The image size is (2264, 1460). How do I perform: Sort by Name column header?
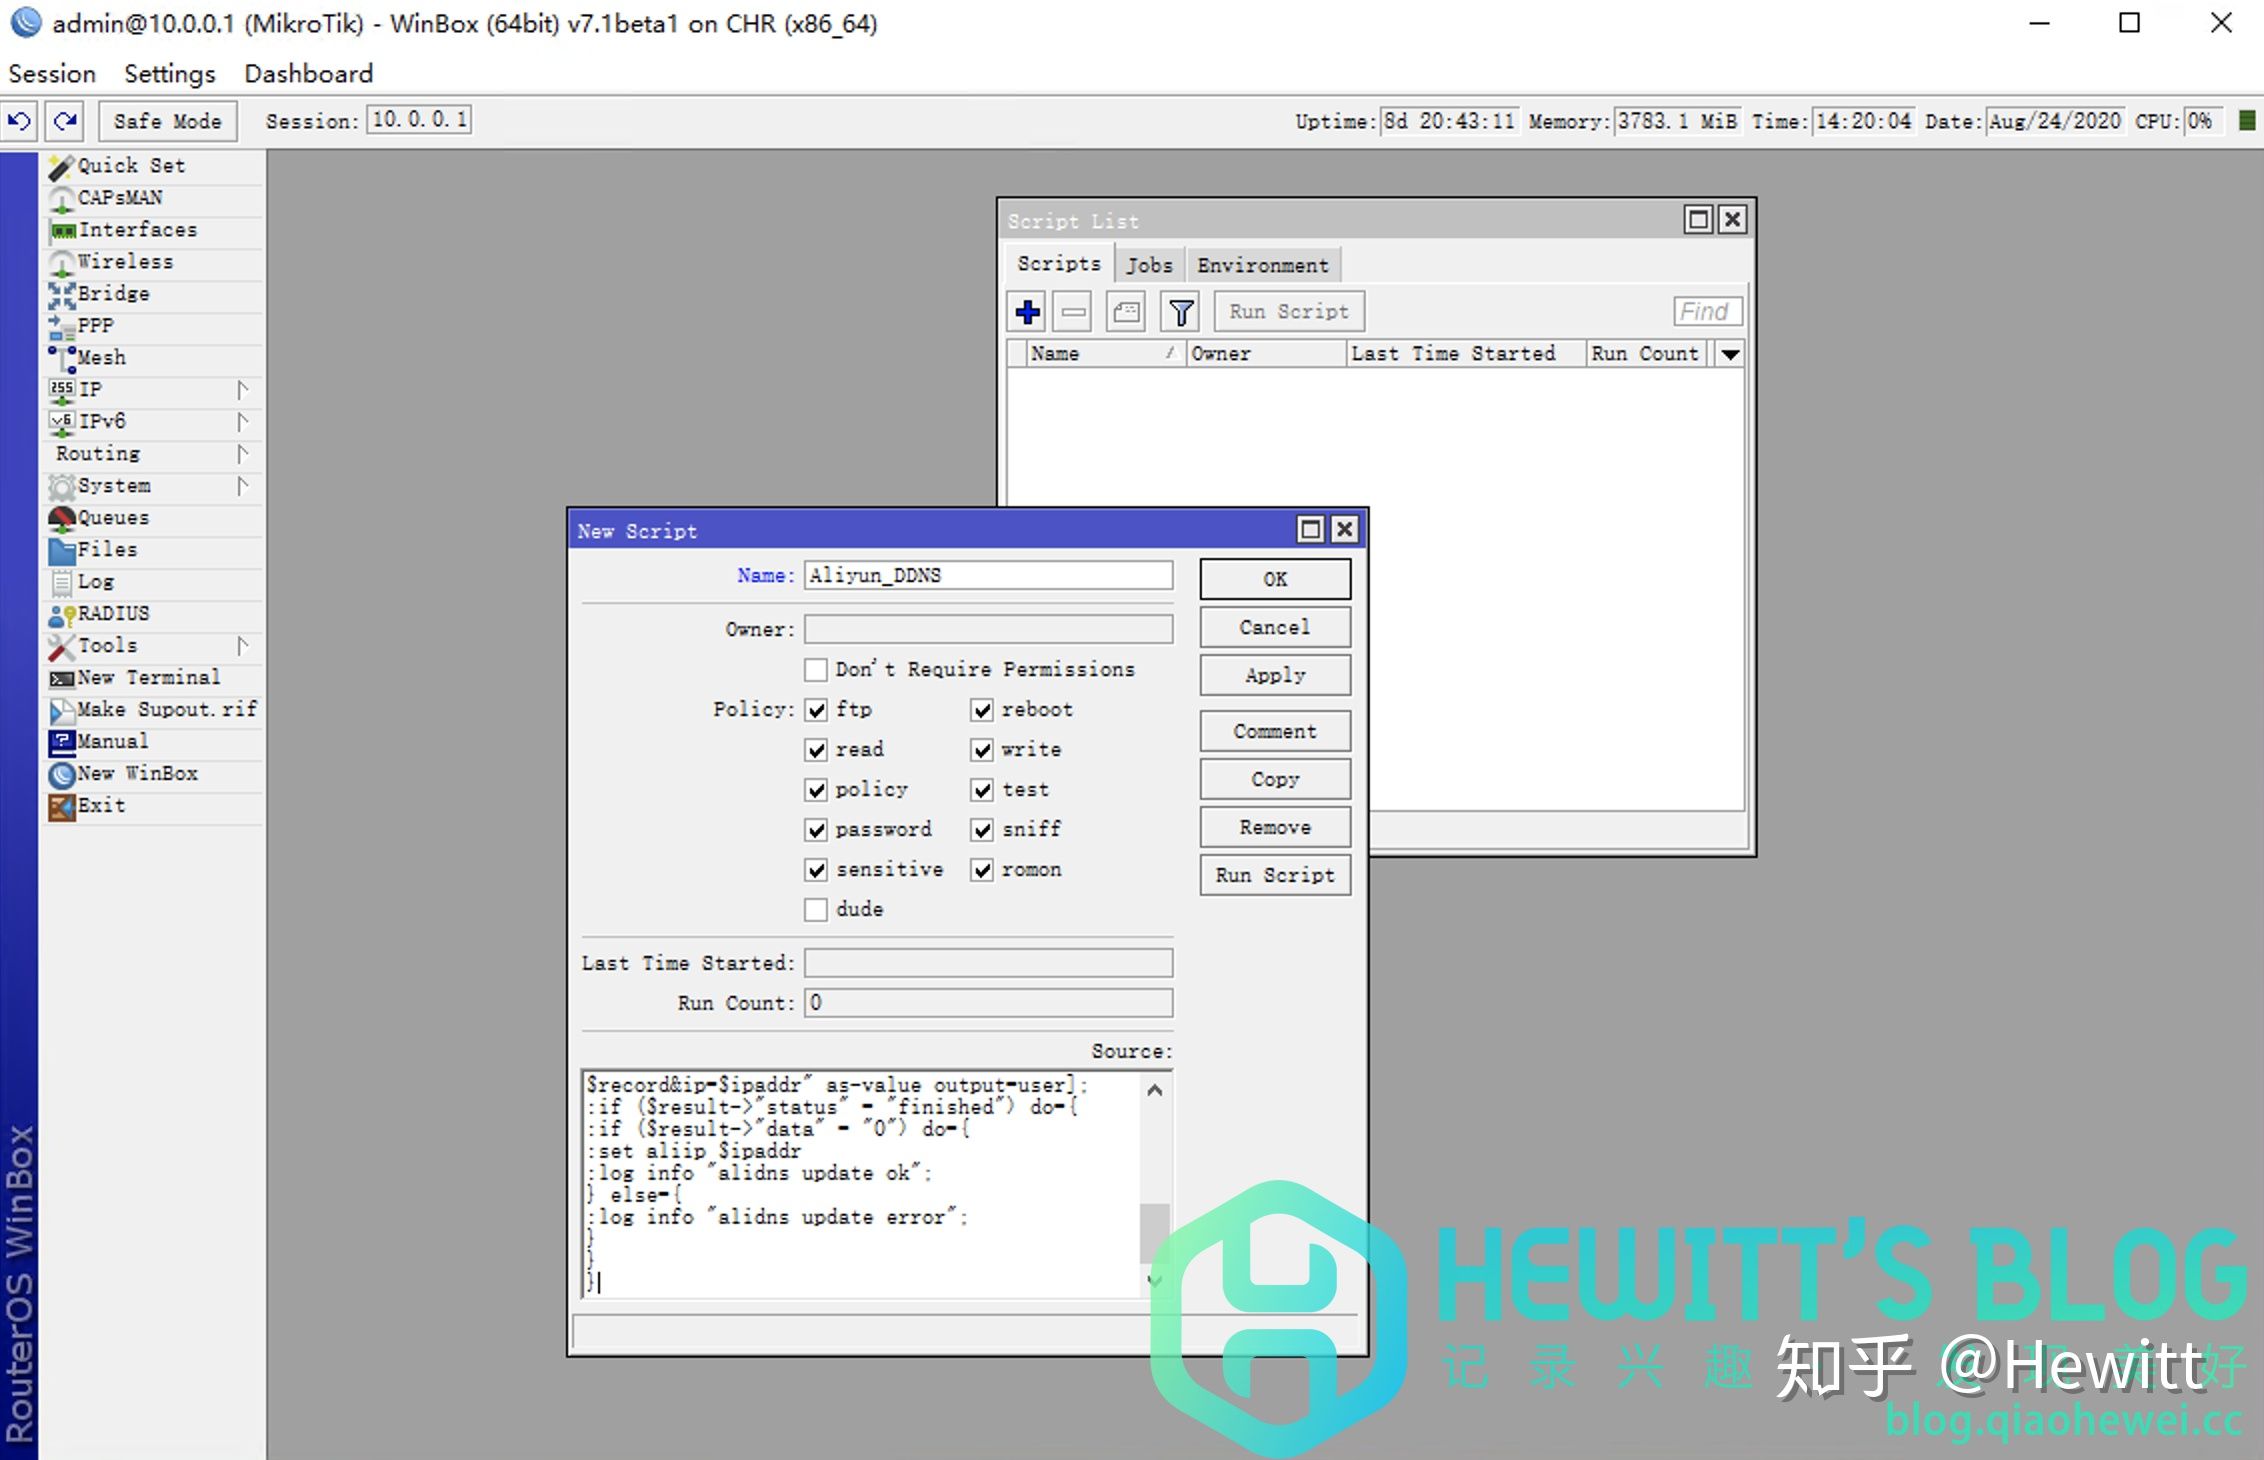[x=1105, y=354]
